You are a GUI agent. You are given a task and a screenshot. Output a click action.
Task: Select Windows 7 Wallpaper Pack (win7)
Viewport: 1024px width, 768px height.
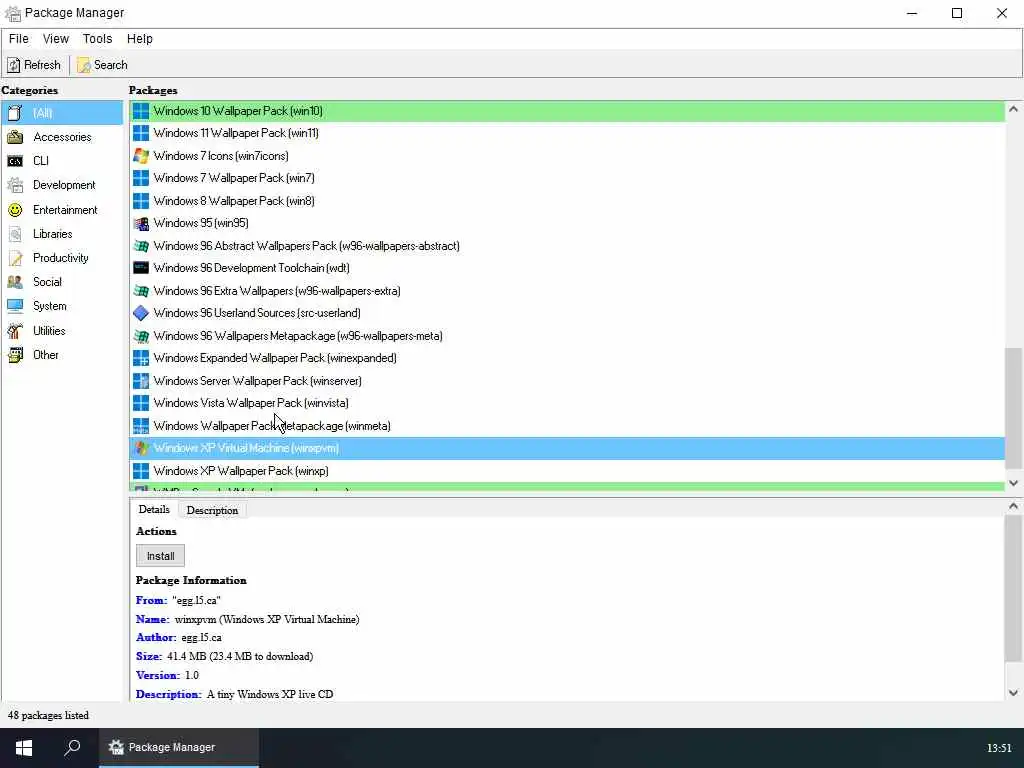point(567,178)
